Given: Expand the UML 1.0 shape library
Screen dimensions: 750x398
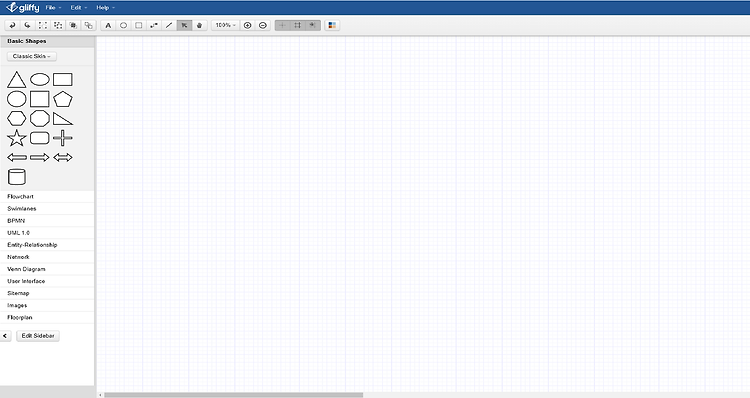Looking at the screenshot, I should [47, 233].
